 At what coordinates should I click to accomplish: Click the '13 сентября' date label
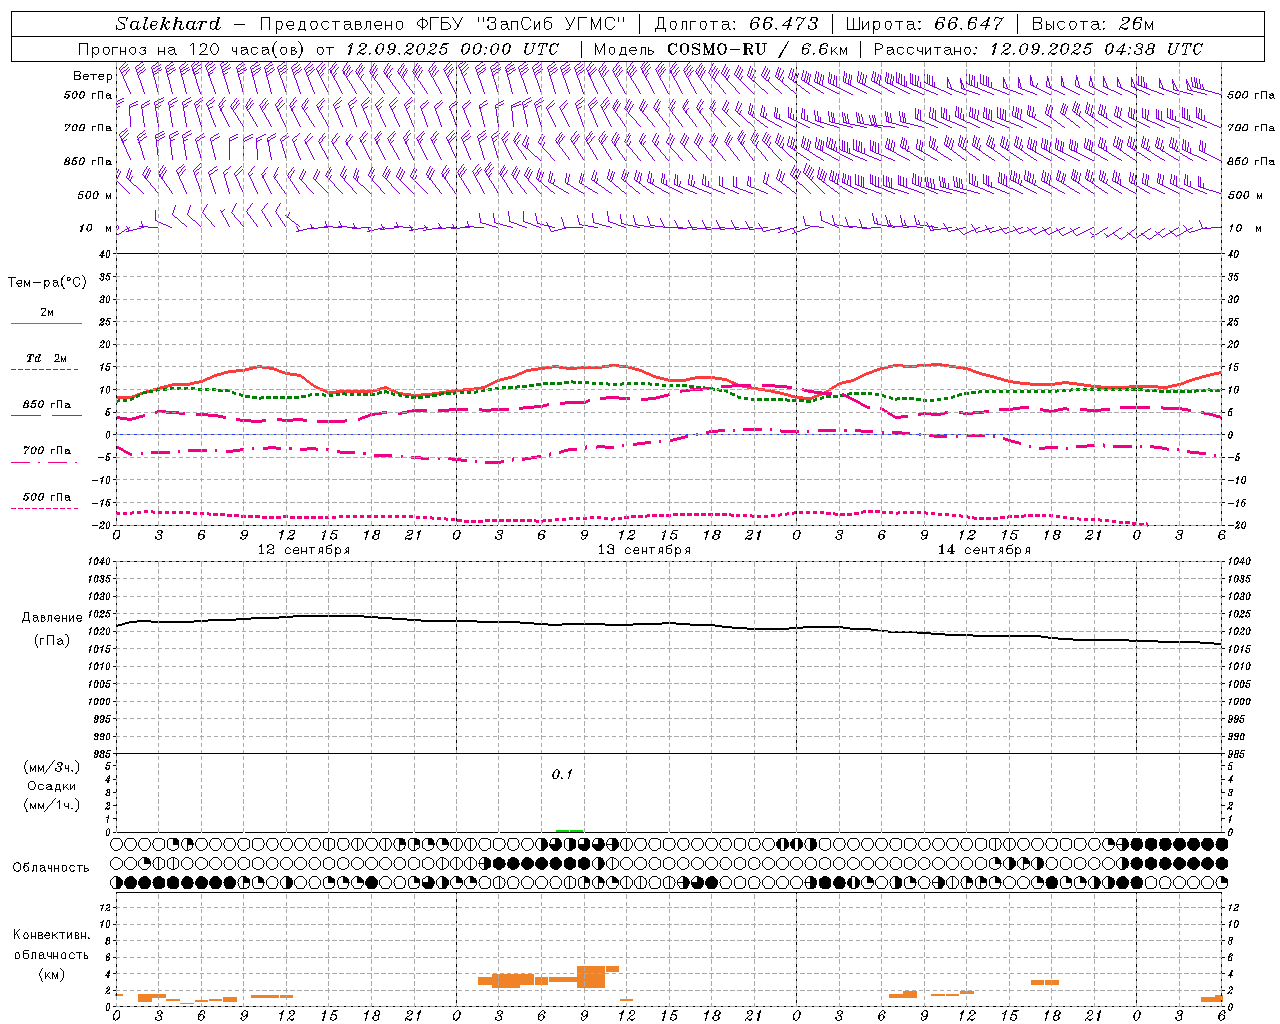(644, 549)
